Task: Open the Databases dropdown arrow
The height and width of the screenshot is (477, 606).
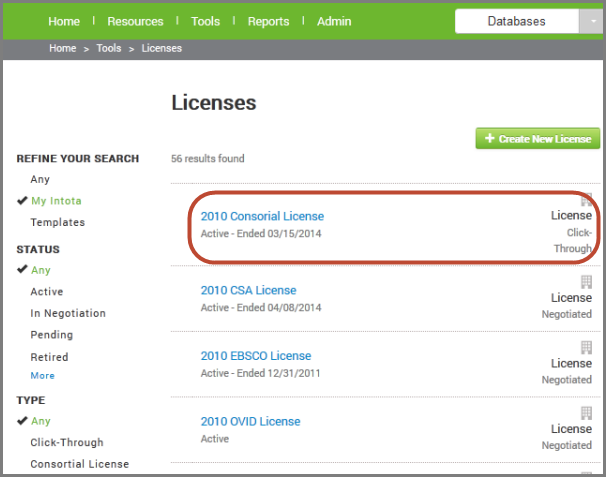Action: (592, 21)
